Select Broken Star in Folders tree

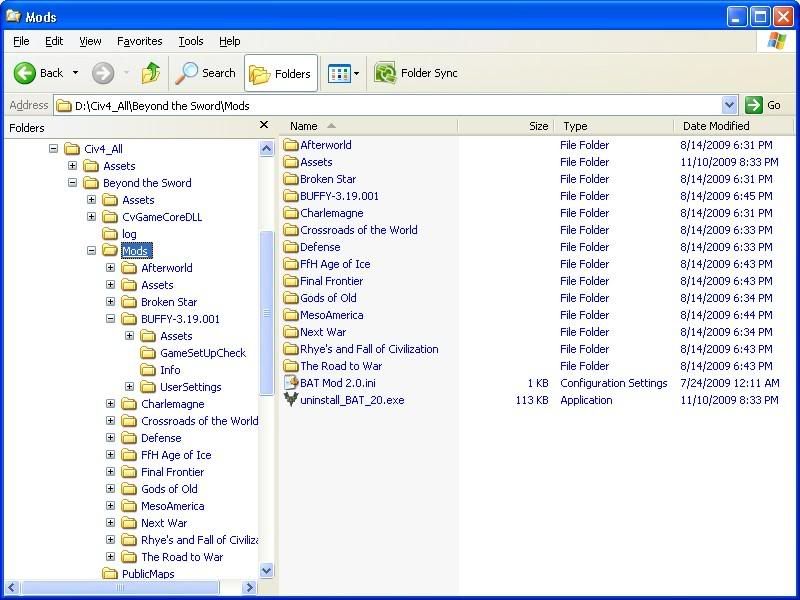(169, 302)
